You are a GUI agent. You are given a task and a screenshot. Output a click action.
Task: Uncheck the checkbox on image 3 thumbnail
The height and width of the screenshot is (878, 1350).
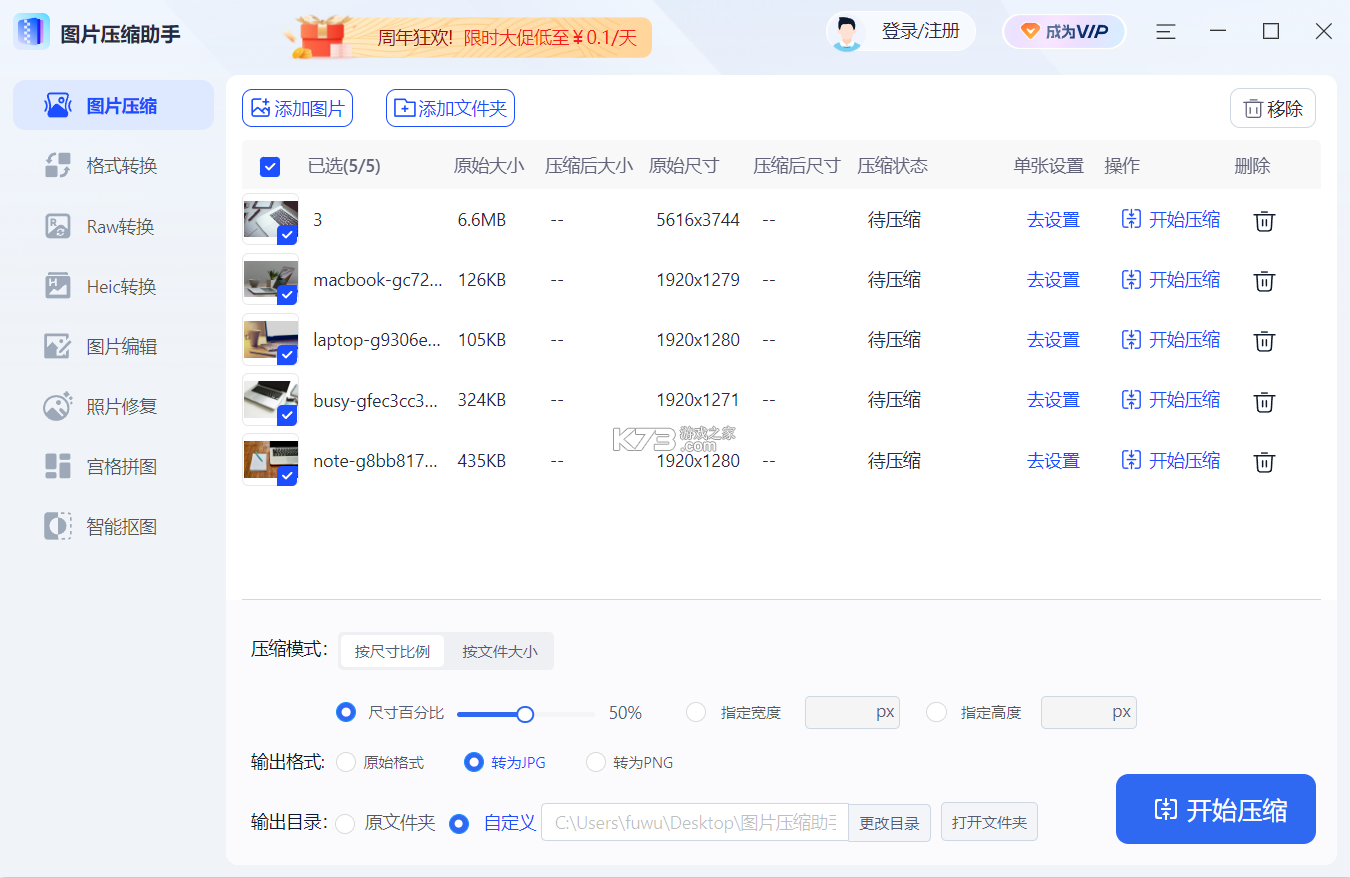[287, 235]
